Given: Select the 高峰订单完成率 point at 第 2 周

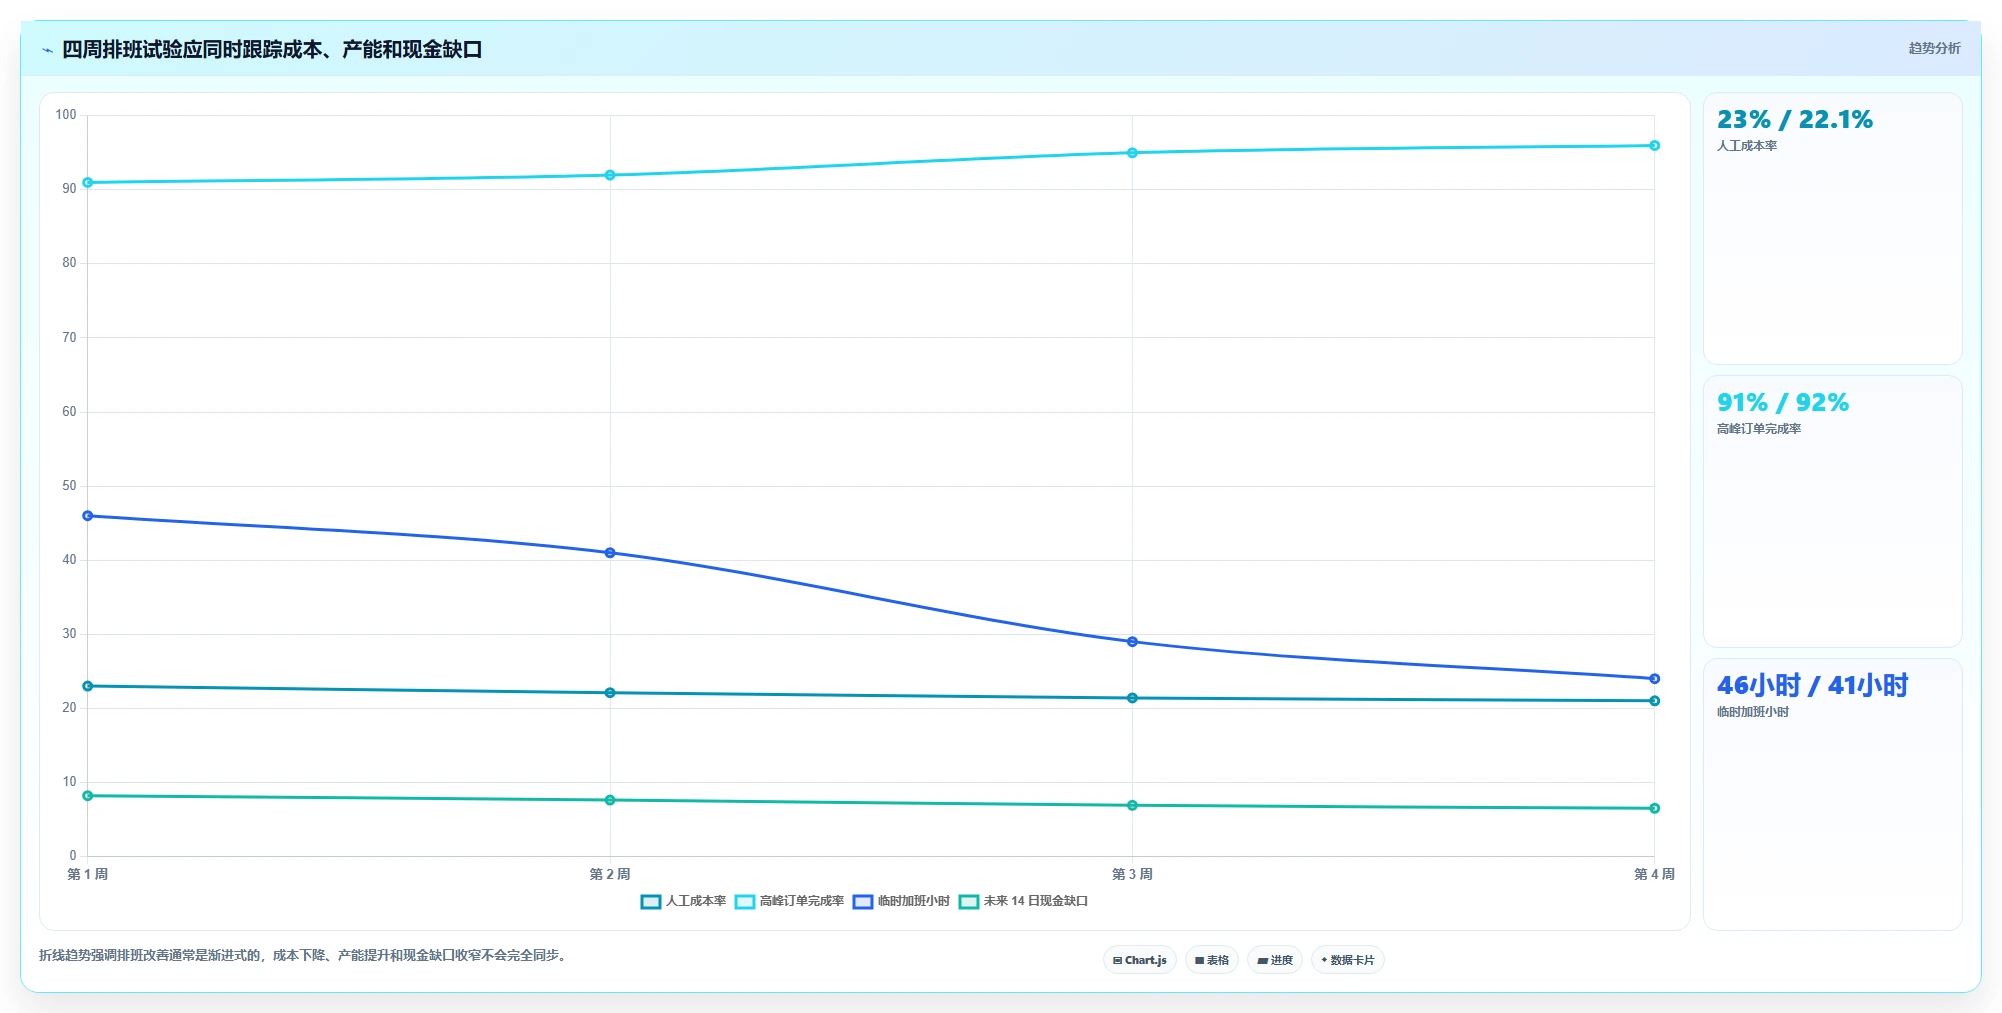Looking at the screenshot, I should pos(610,175).
